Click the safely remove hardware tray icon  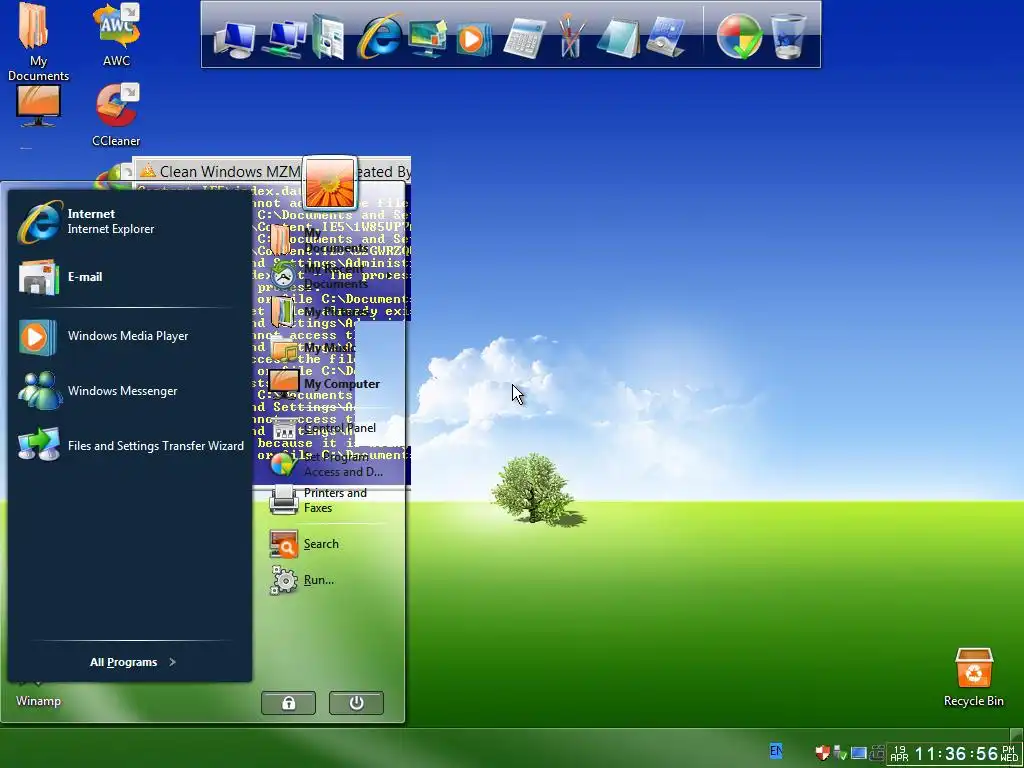(839, 753)
